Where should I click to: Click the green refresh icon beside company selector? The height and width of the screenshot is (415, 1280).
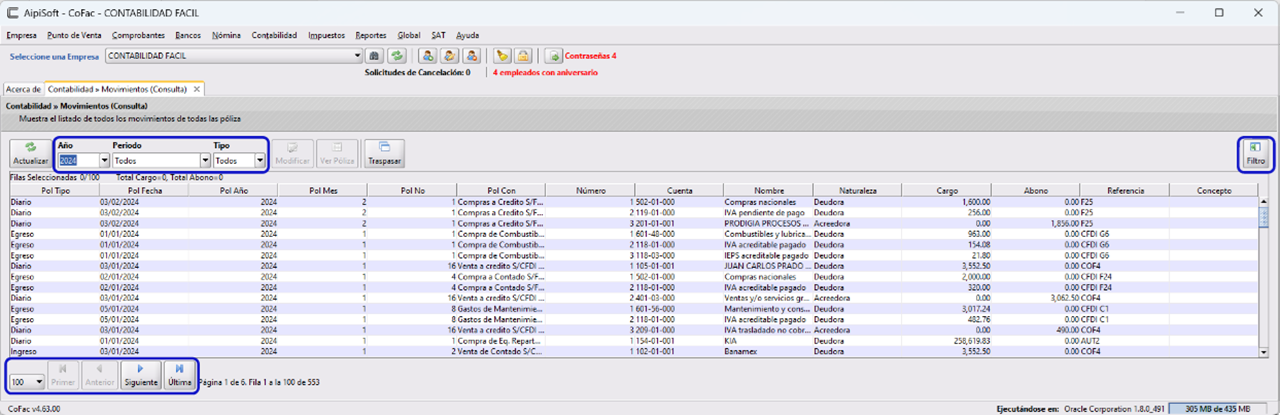tap(396, 56)
